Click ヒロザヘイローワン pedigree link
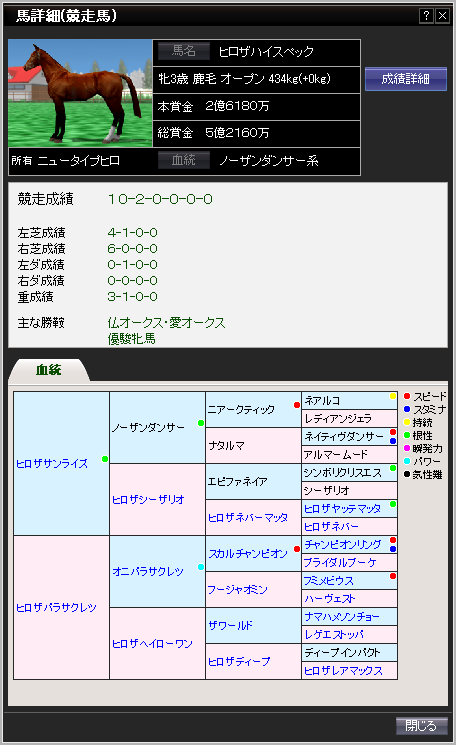456x745 pixels. 152,643
